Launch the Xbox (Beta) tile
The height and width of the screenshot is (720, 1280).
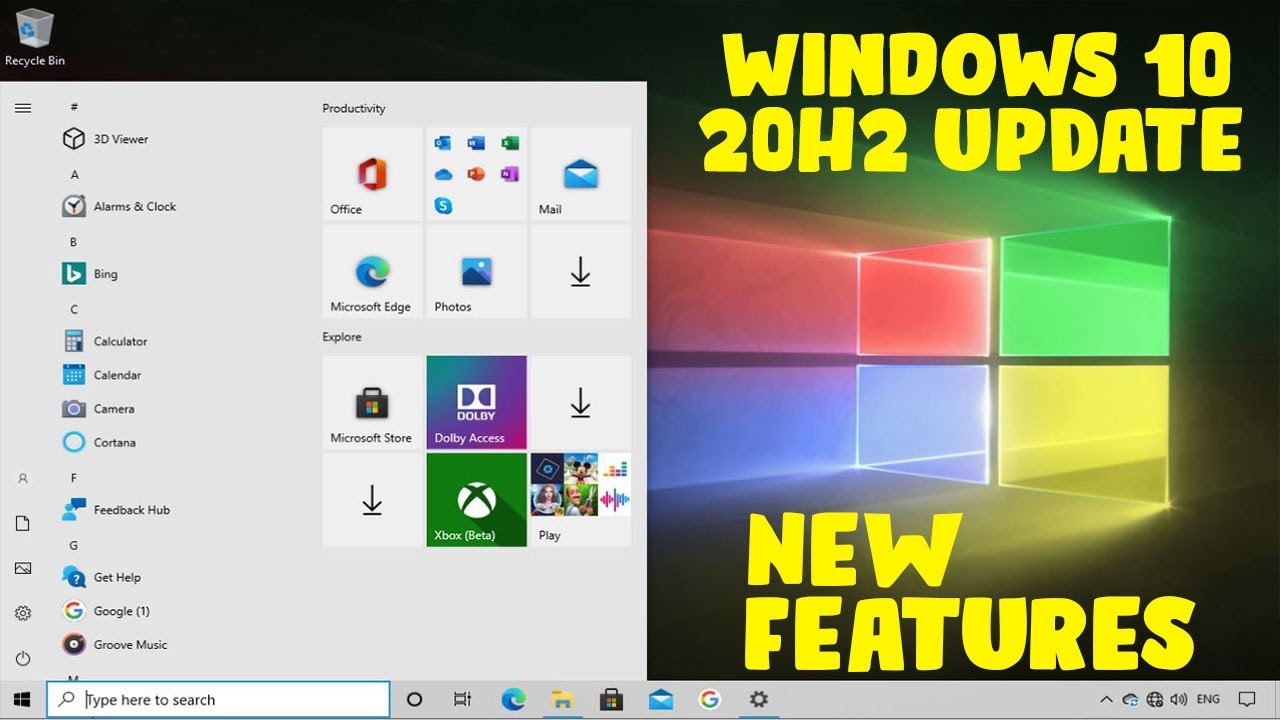coord(477,500)
